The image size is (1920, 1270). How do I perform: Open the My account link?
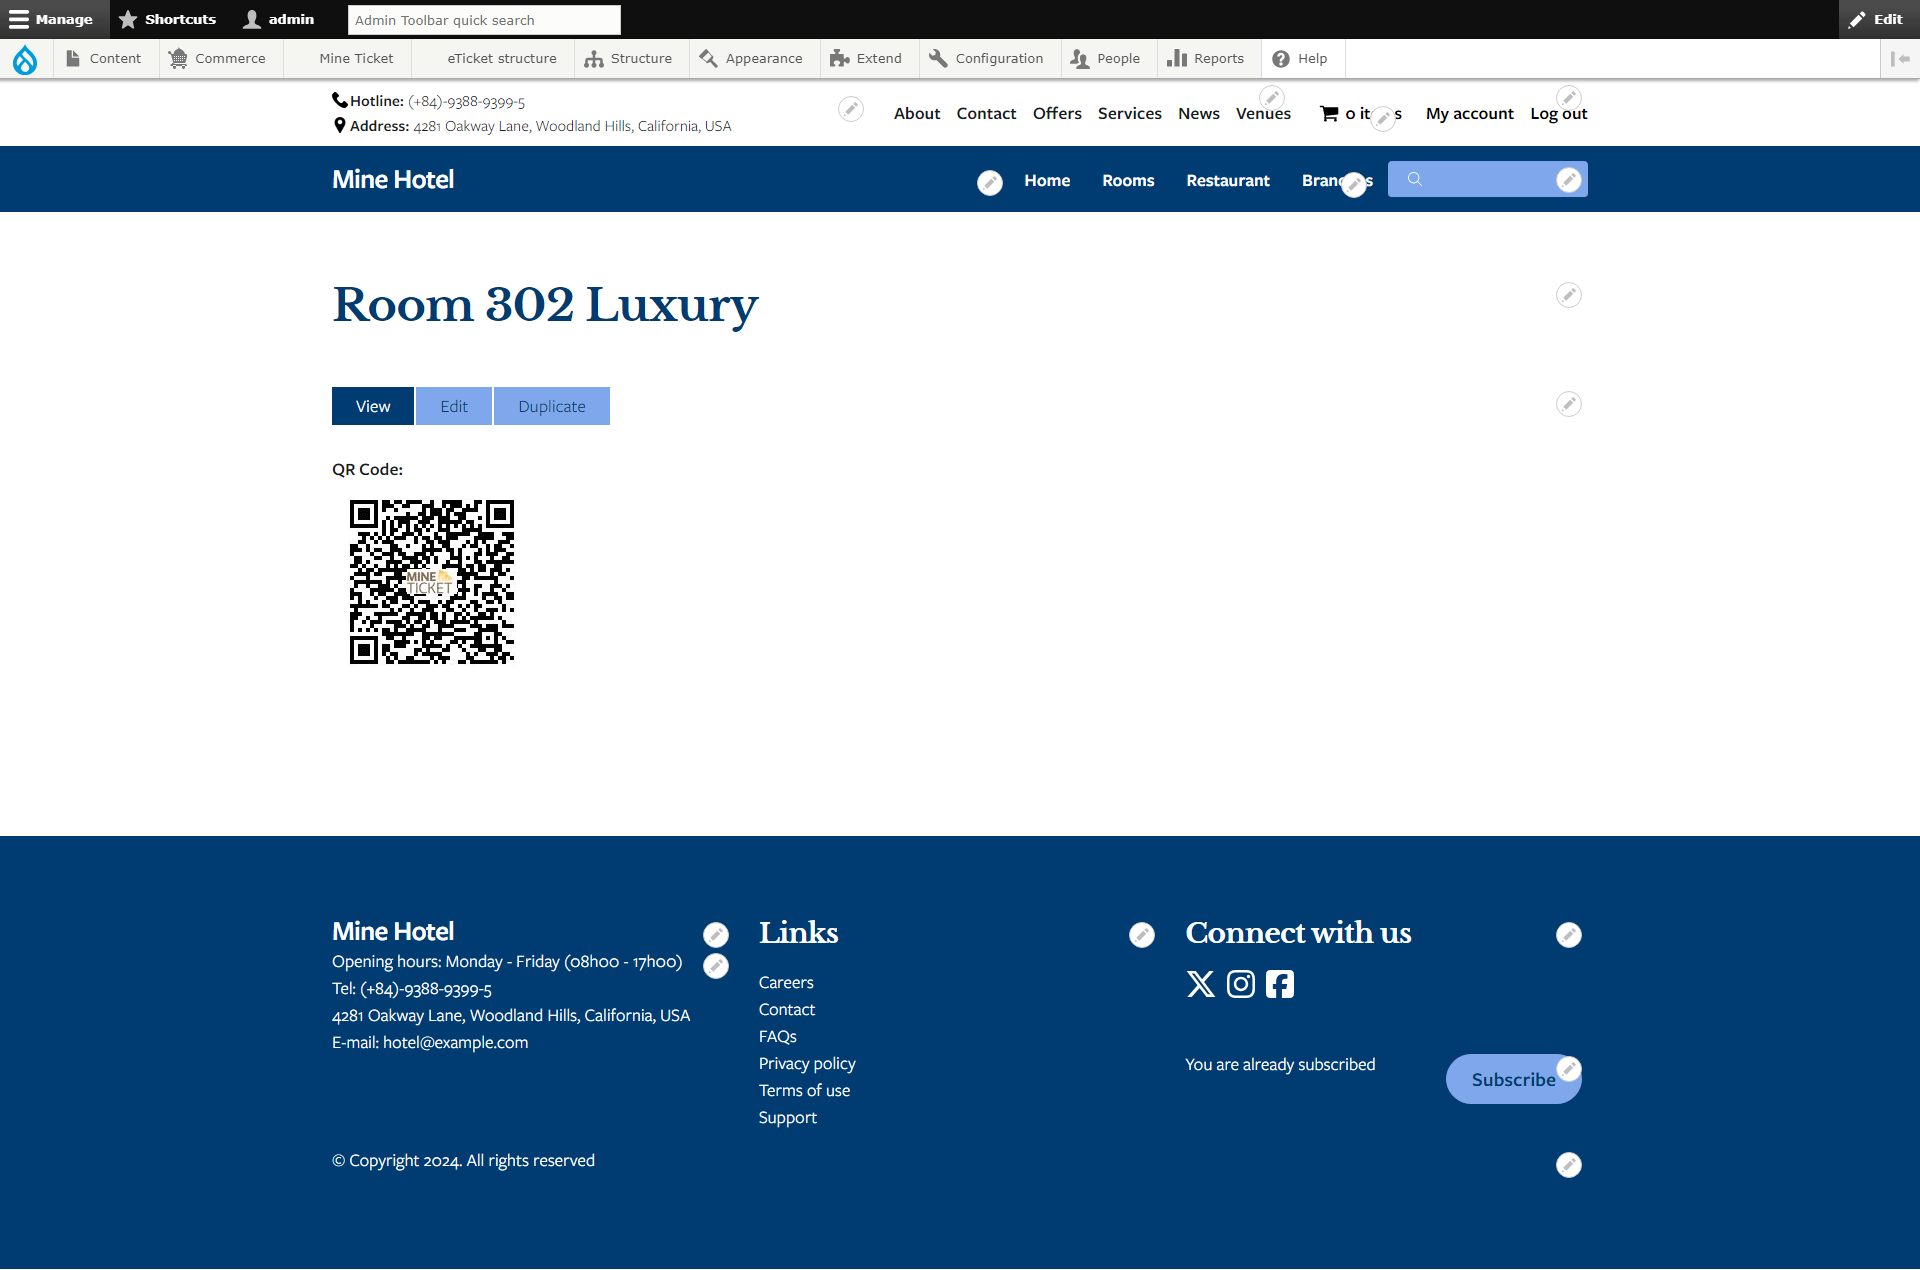pos(1470,114)
